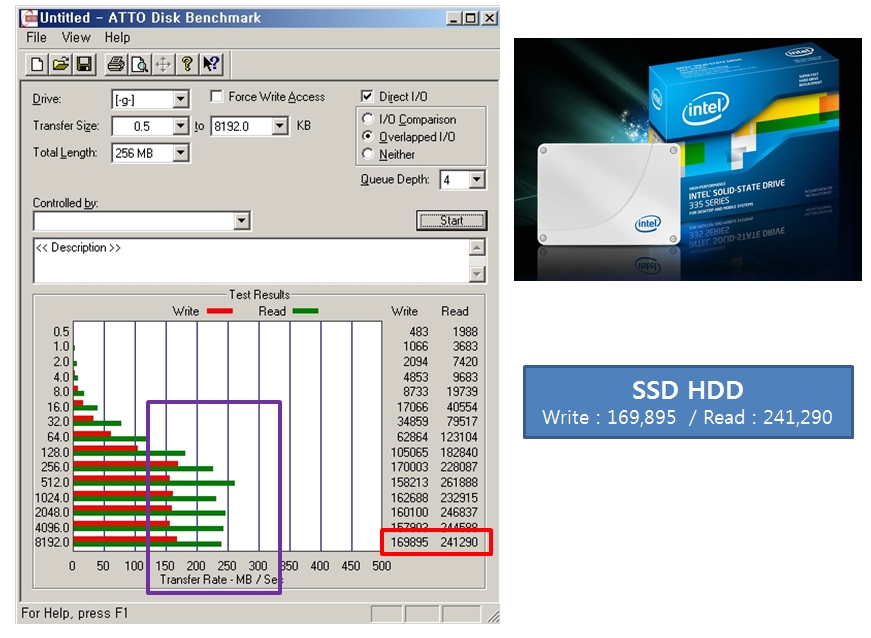Open the Transfer Size maximum dropdown showing 8192.0
The height and width of the screenshot is (638, 871).
pyautogui.click(x=279, y=126)
